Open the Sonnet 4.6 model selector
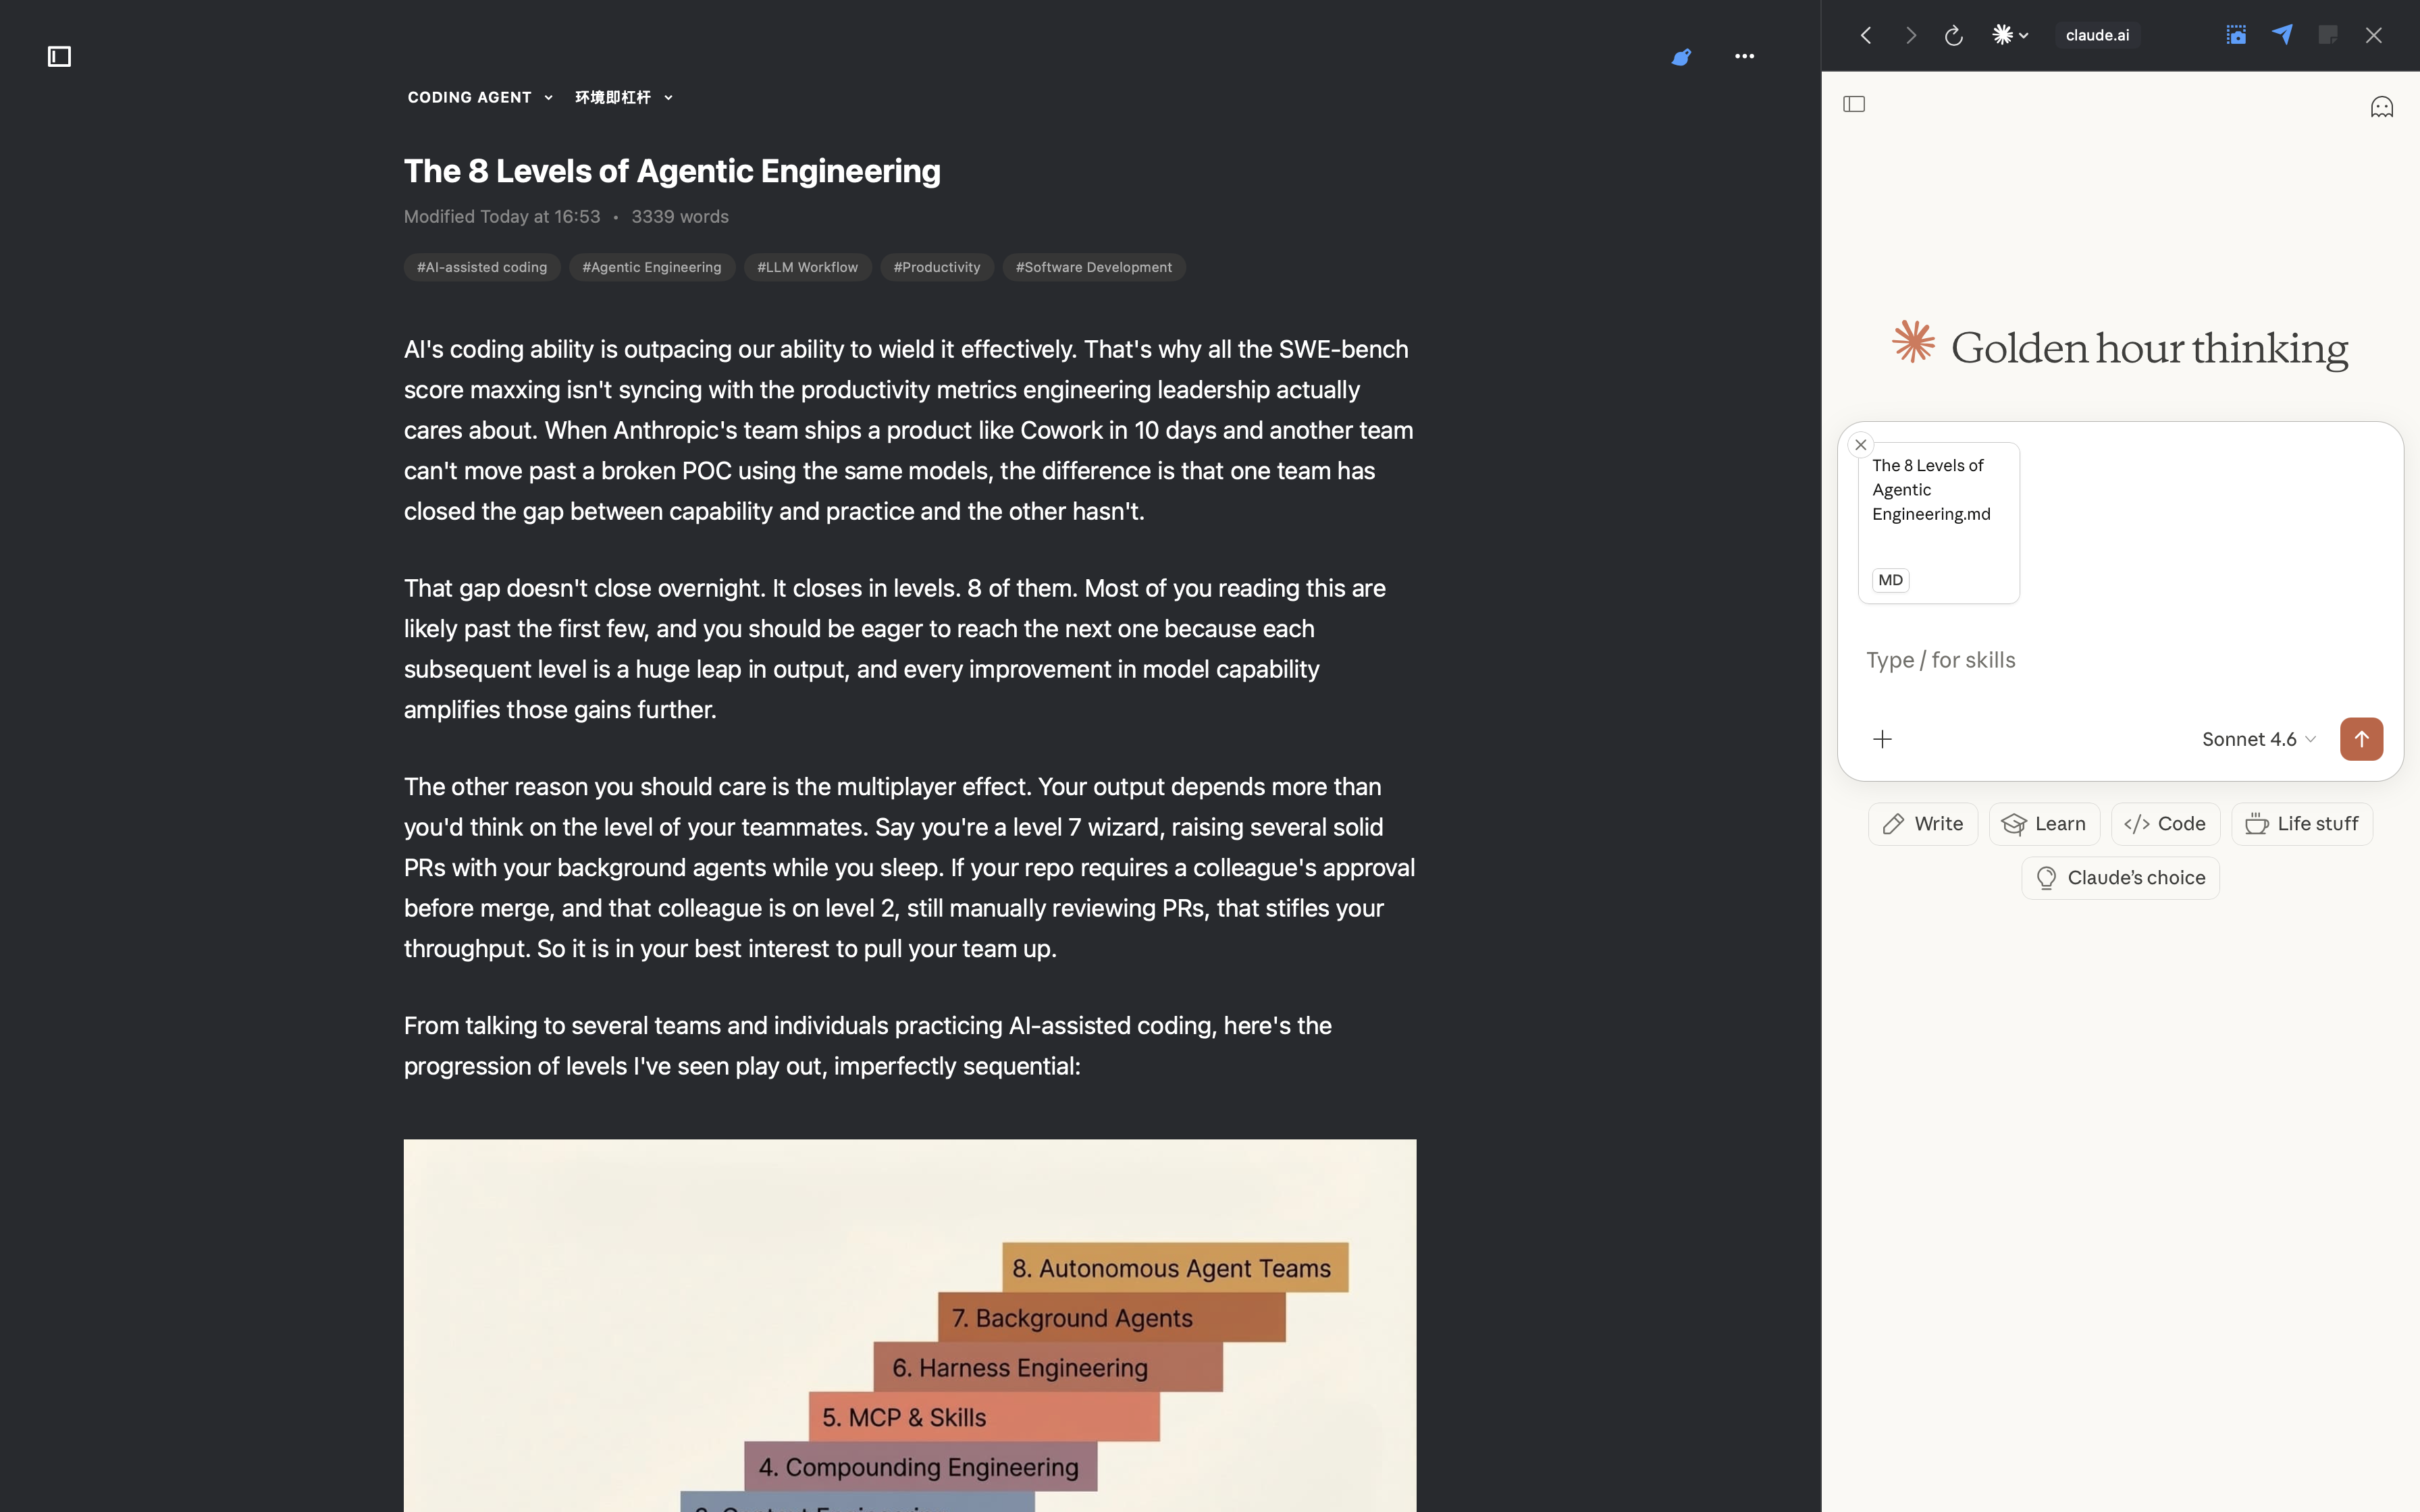This screenshot has height=1512, width=2420. 2258,740
